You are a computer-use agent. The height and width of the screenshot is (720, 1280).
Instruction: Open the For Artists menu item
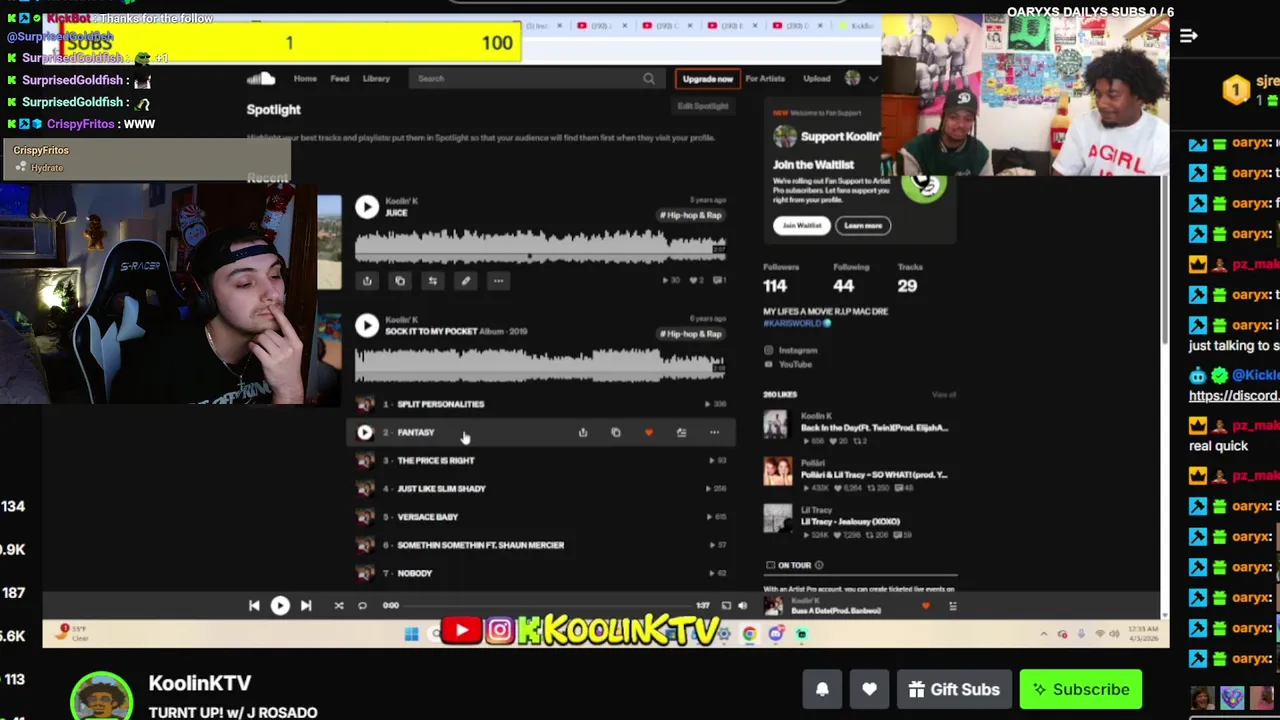(765, 78)
